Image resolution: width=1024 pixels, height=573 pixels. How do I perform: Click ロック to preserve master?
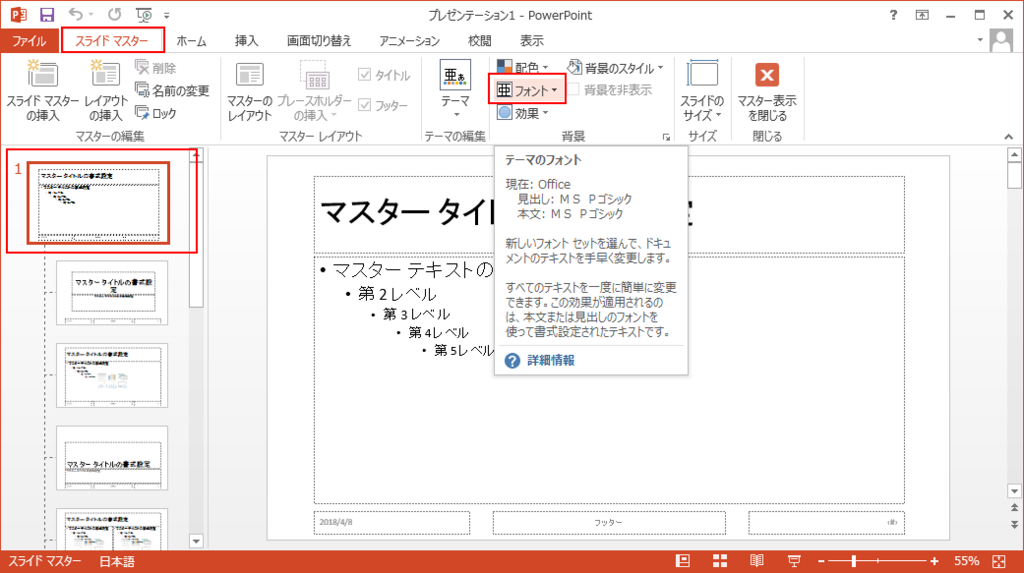pyautogui.click(x=155, y=113)
